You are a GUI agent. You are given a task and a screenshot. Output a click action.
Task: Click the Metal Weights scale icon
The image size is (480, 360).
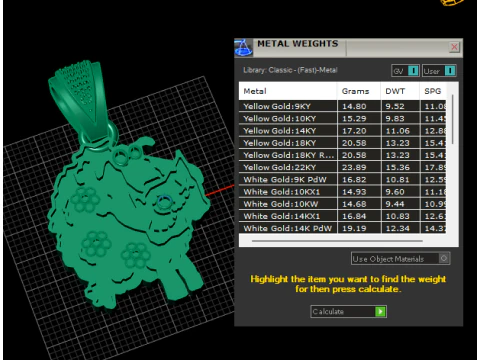click(243, 47)
